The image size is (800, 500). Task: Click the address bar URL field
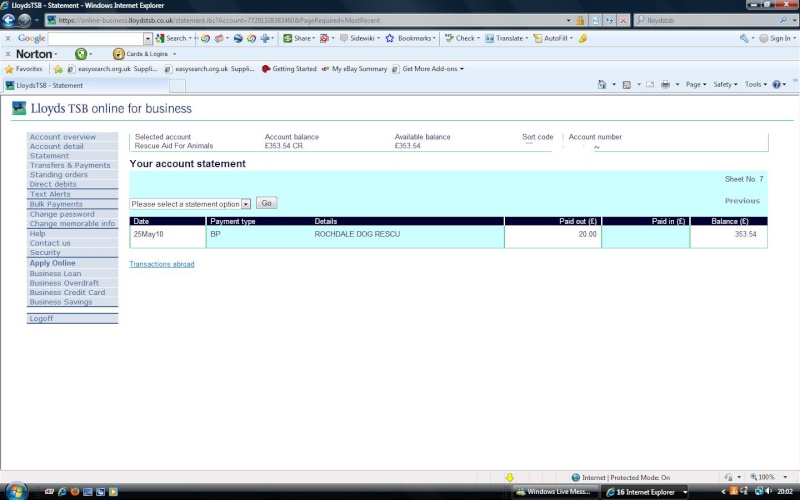coord(306,20)
